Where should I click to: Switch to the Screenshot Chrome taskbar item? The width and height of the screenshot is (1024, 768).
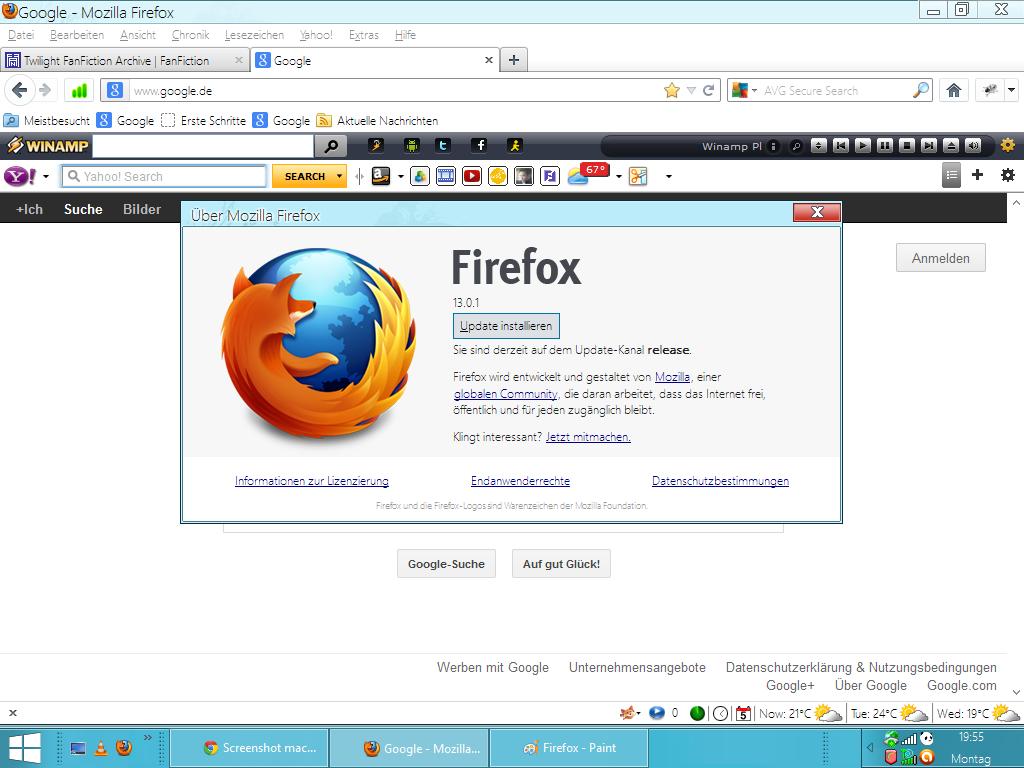tap(249, 748)
